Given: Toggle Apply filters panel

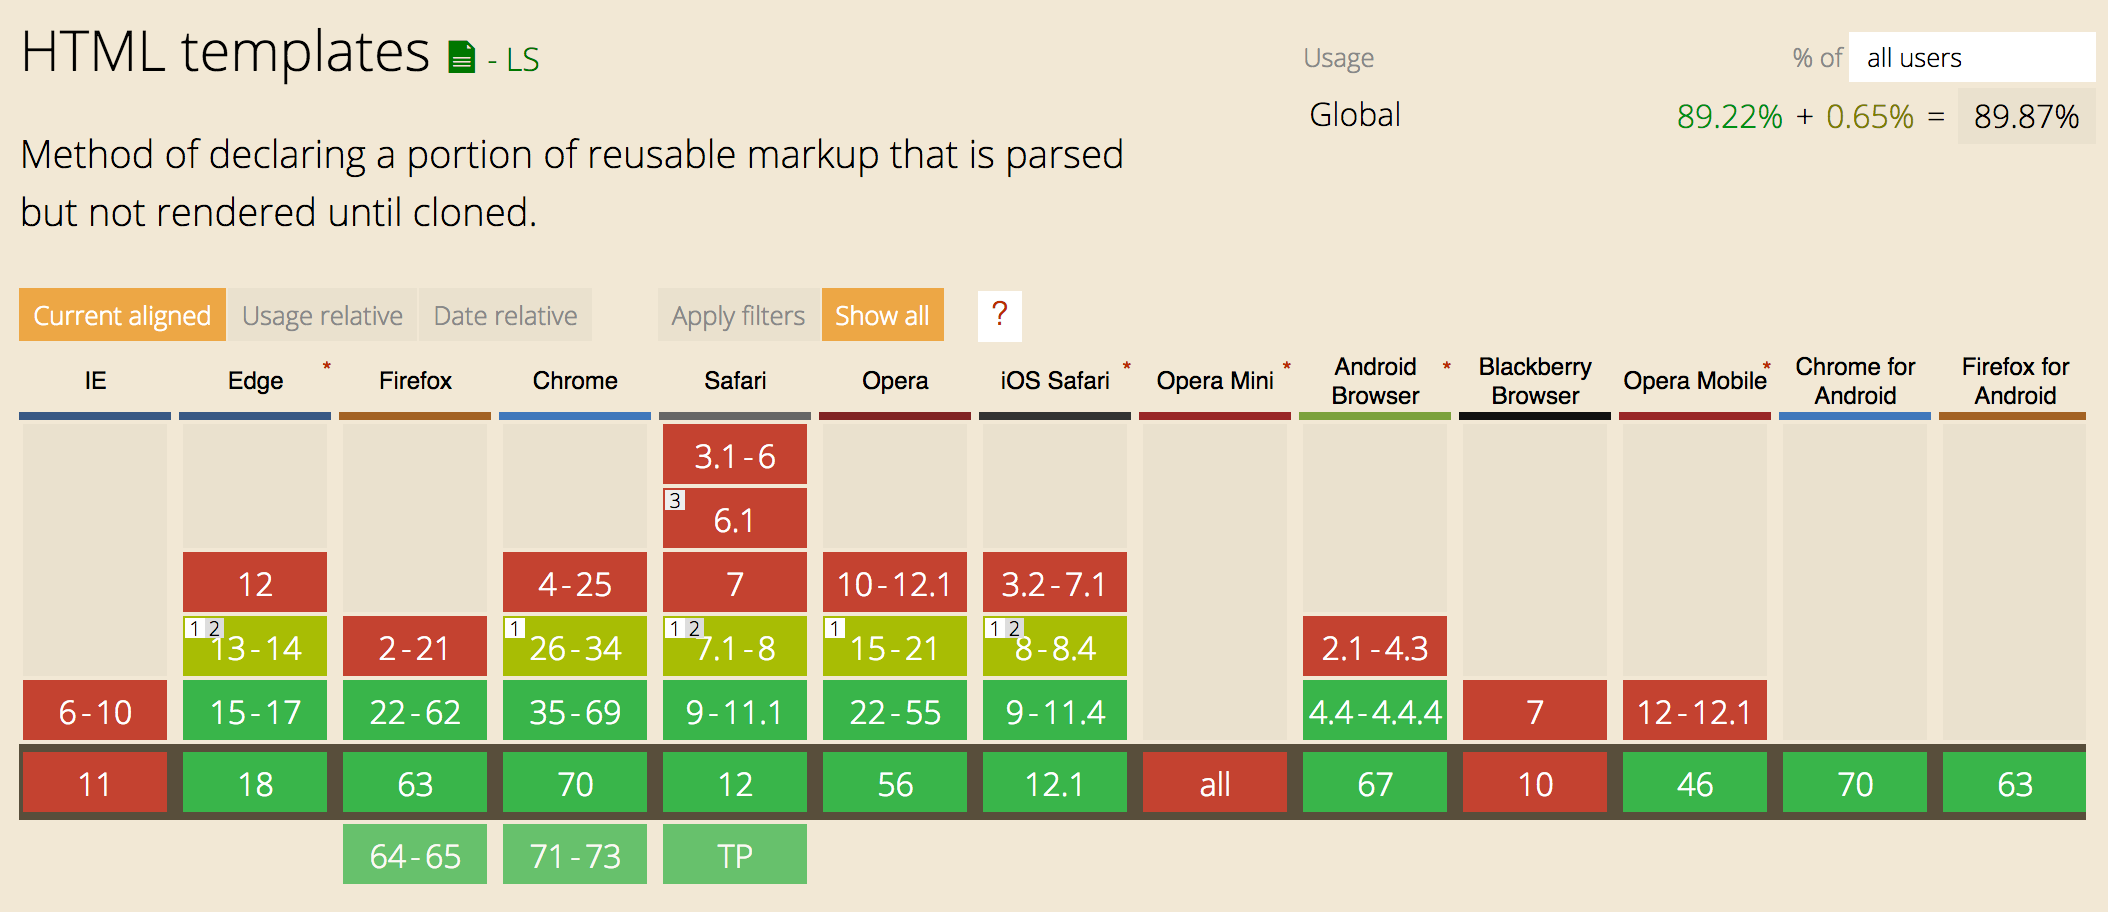Looking at the screenshot, I should point(737,314).
